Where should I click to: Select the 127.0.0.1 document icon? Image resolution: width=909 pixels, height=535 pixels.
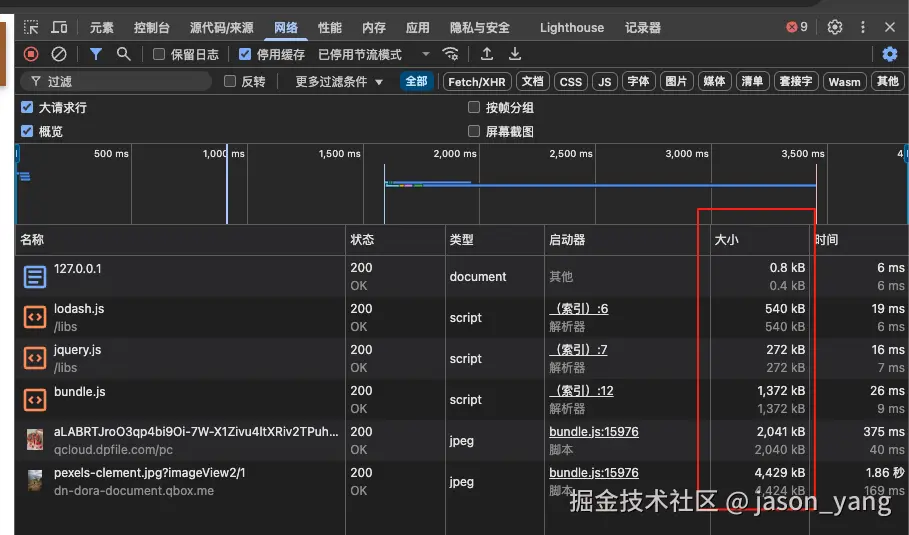click(x=35, y=276)
